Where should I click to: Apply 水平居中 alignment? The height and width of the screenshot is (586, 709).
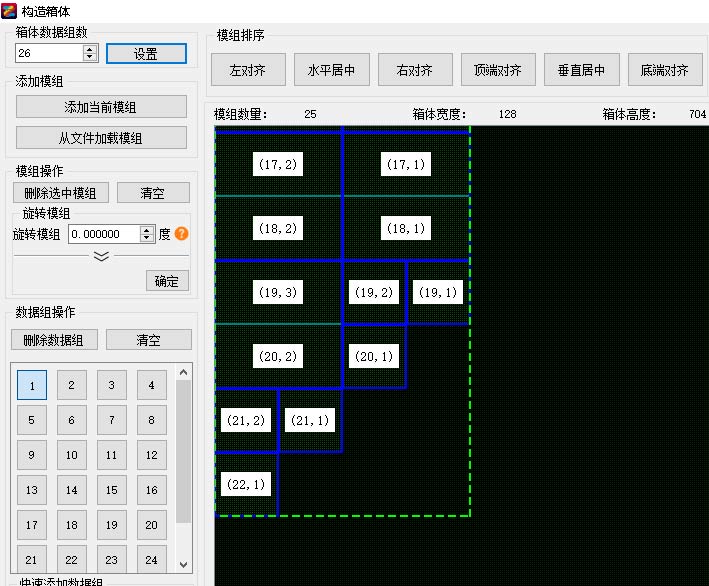point(331,70)
